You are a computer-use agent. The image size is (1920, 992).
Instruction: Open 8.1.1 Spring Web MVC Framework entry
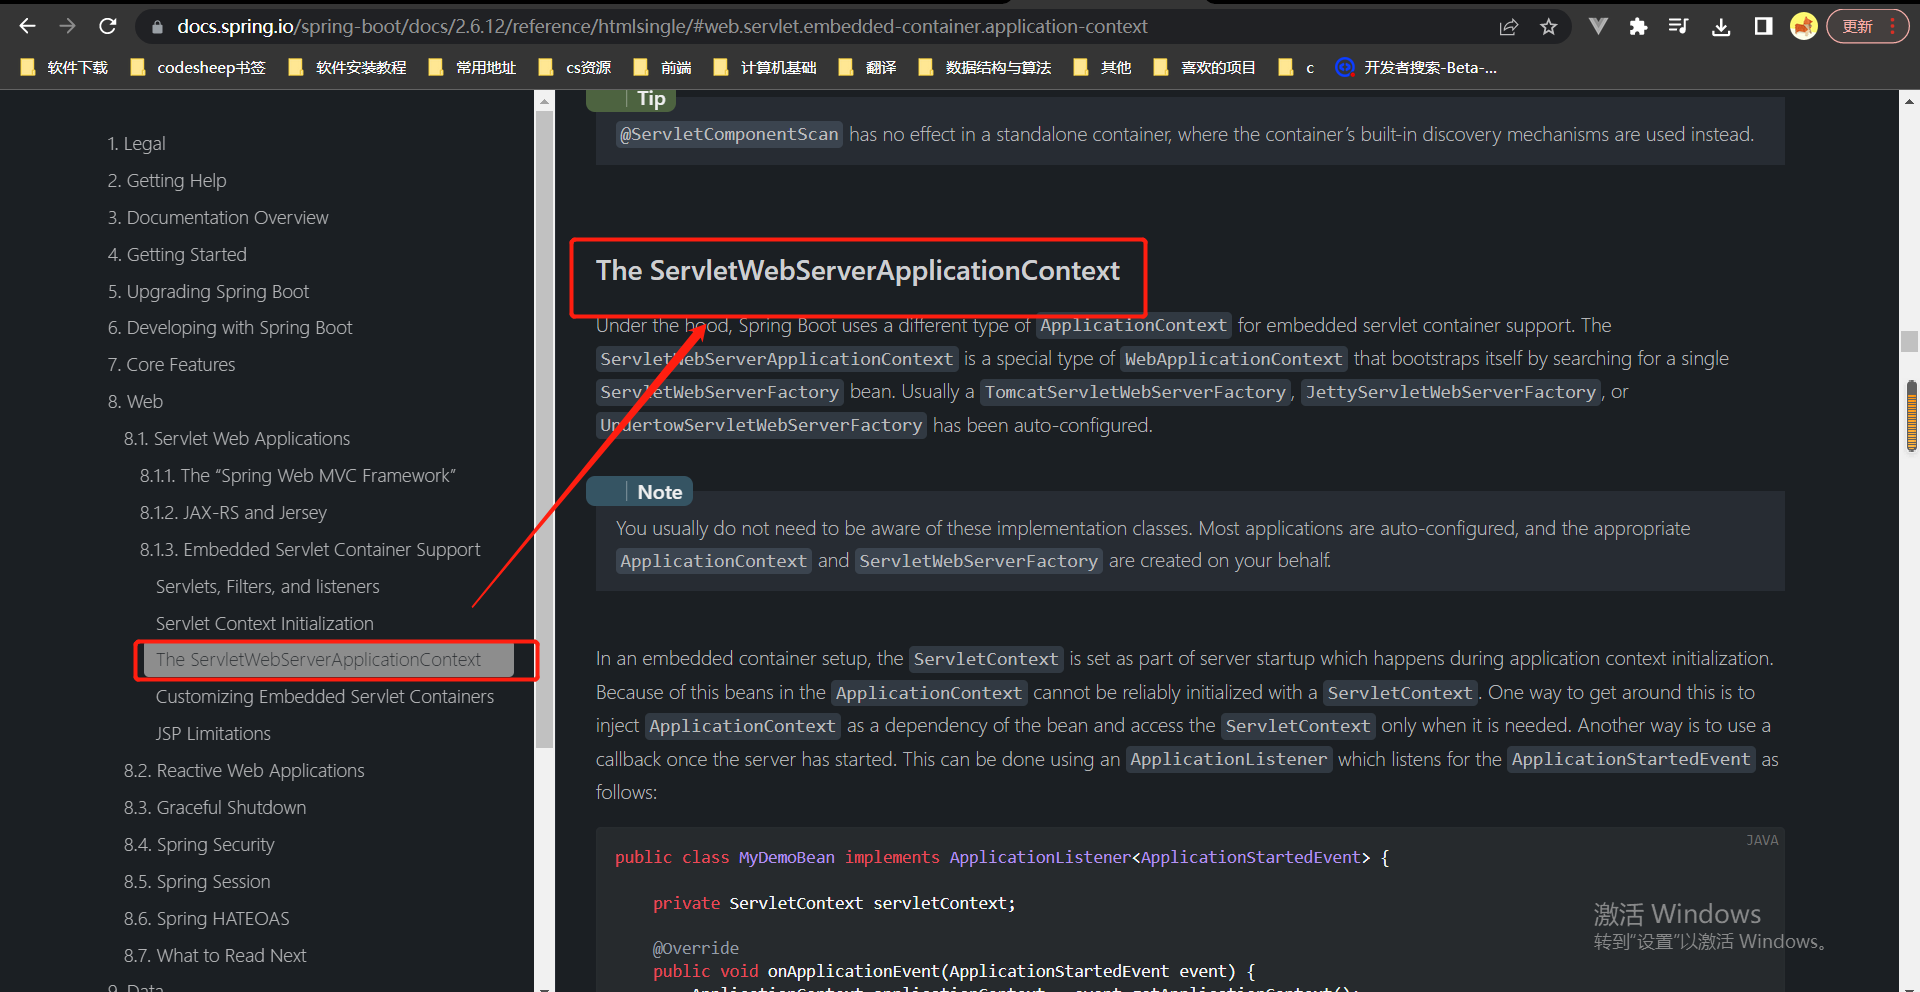[x=298, y=476]
